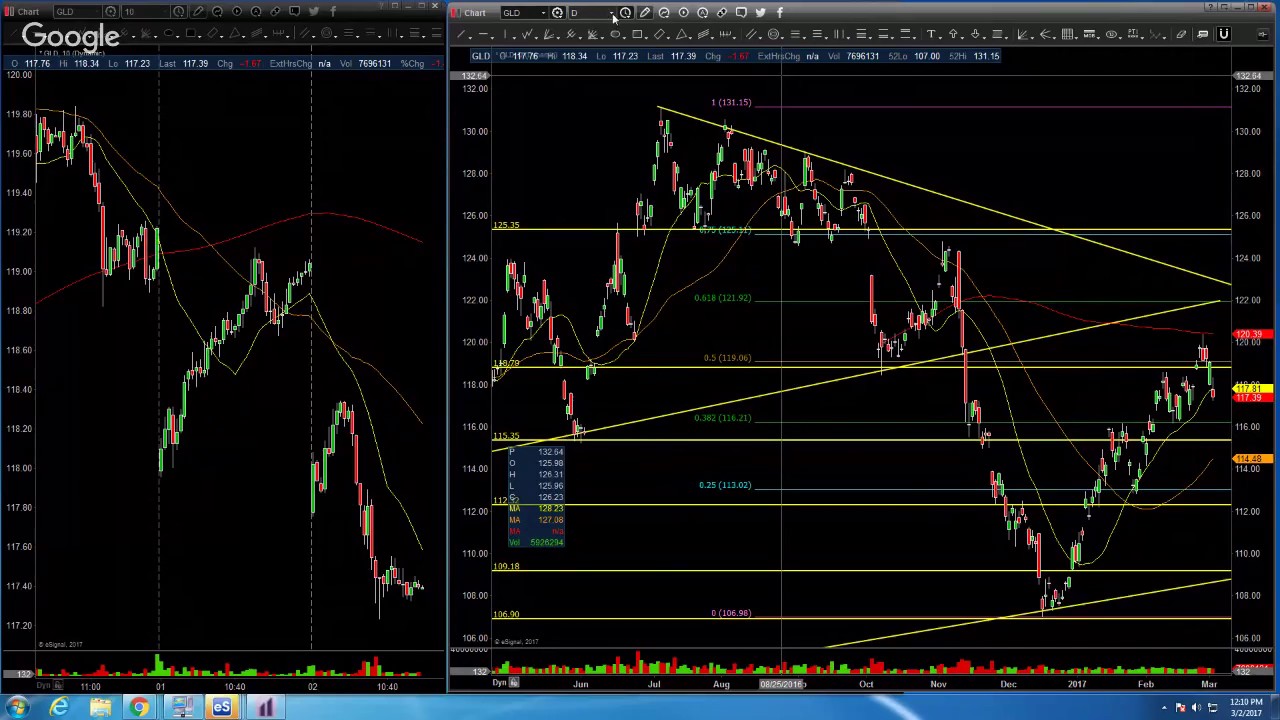Open GLD symbol dropdown in right chart
This screenshot has width=1280, height=720.
544,13
